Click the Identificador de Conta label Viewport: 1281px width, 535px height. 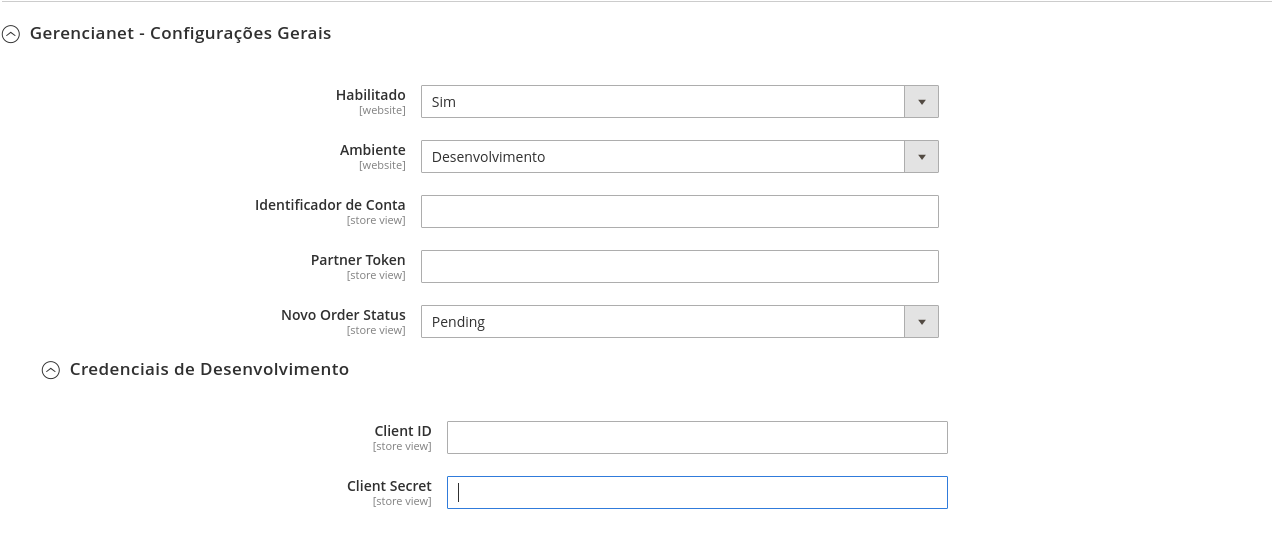click(x=330, y=205)
